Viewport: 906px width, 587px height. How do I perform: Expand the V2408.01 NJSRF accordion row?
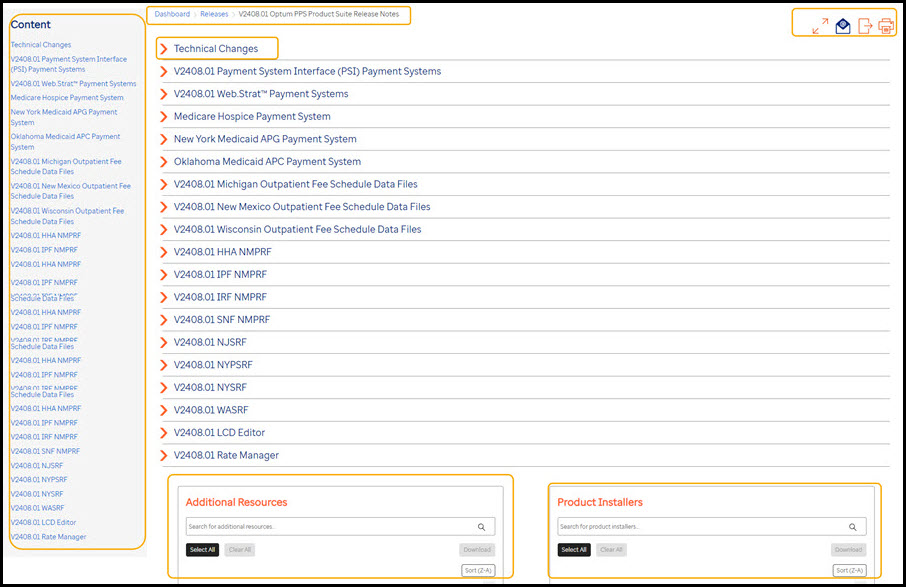click(x=525, y=342)
